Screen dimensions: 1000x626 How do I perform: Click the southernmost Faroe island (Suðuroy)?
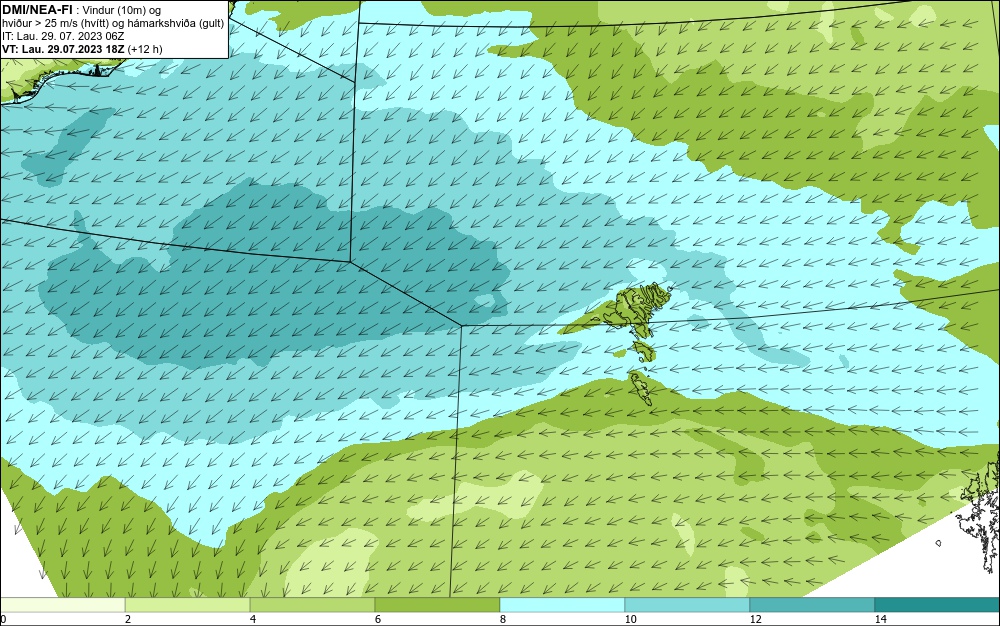click(640, 389)
